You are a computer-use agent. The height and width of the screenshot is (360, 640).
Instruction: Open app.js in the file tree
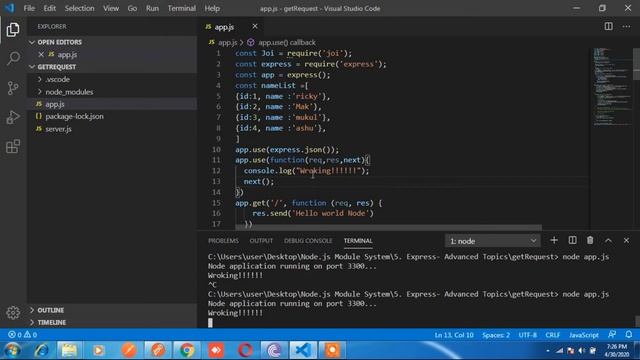point(112,104)
